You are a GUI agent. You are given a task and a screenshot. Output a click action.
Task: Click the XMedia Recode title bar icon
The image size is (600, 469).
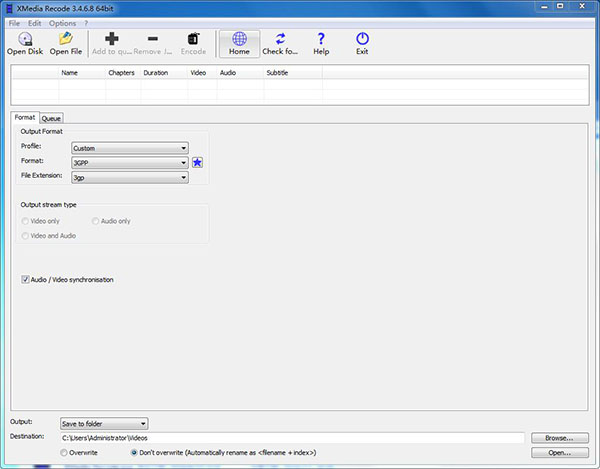pyautogui.click(x=7, y=7)
